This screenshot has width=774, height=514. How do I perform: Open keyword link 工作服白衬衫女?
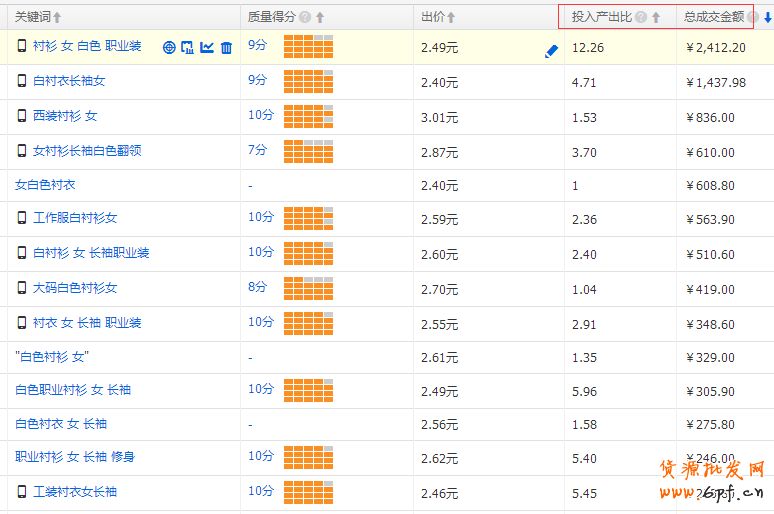[75, 218]
